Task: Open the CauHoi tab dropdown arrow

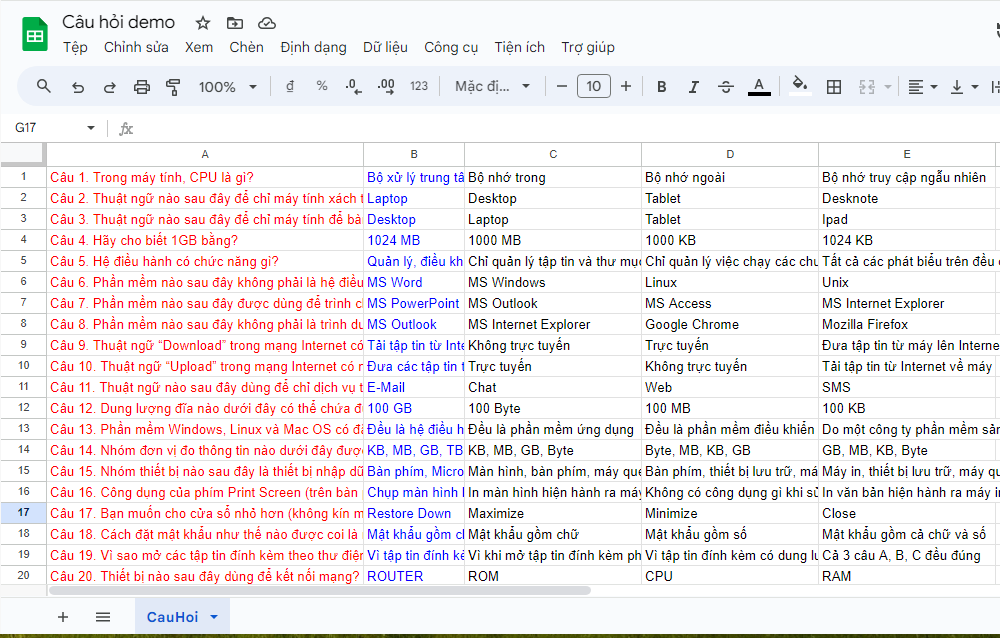Action: coord(214,617)
